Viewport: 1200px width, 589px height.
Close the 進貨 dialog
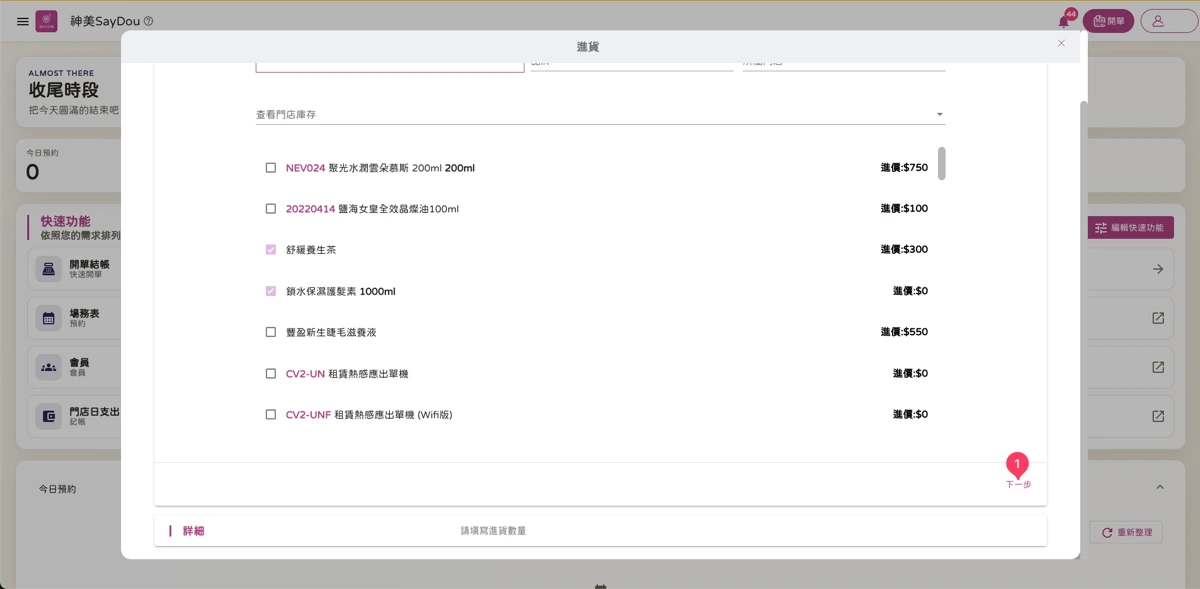[1061, 44]
